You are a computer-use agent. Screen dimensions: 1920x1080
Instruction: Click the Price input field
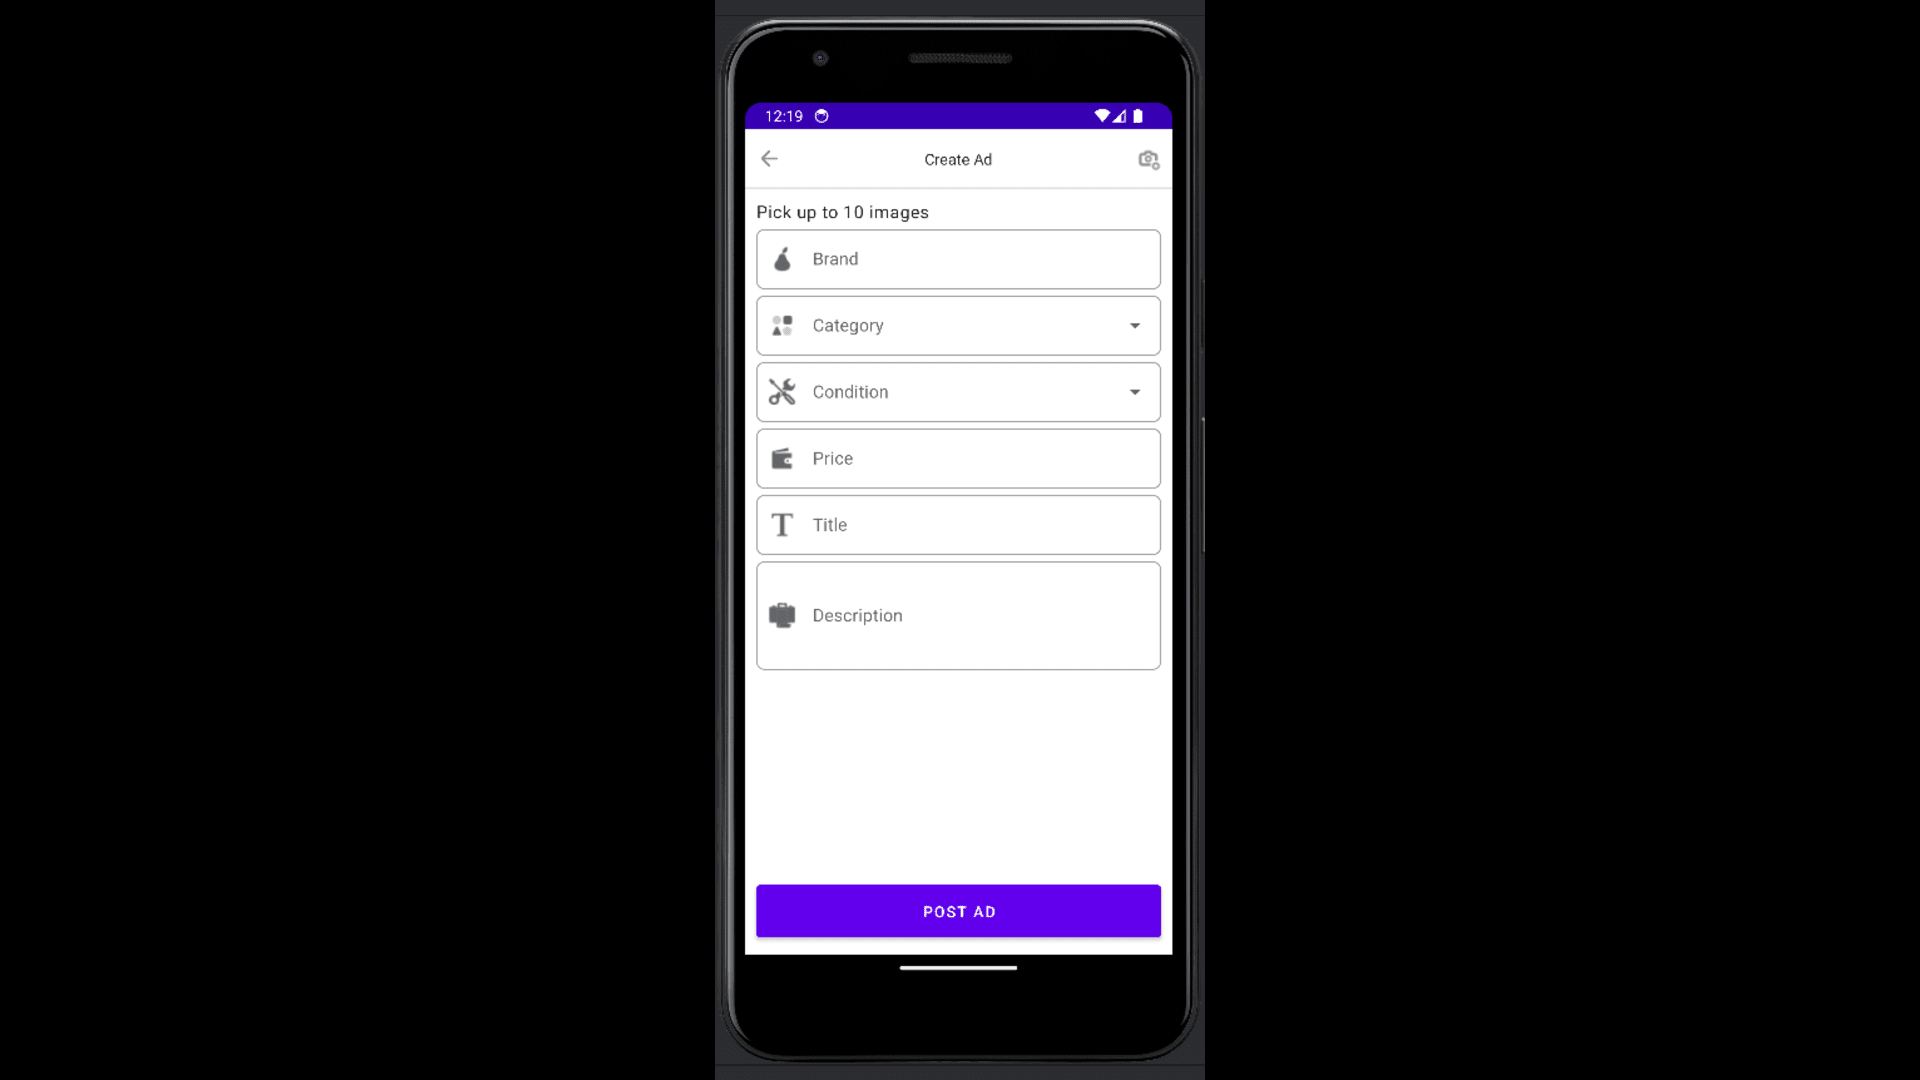tap(959, 458)
